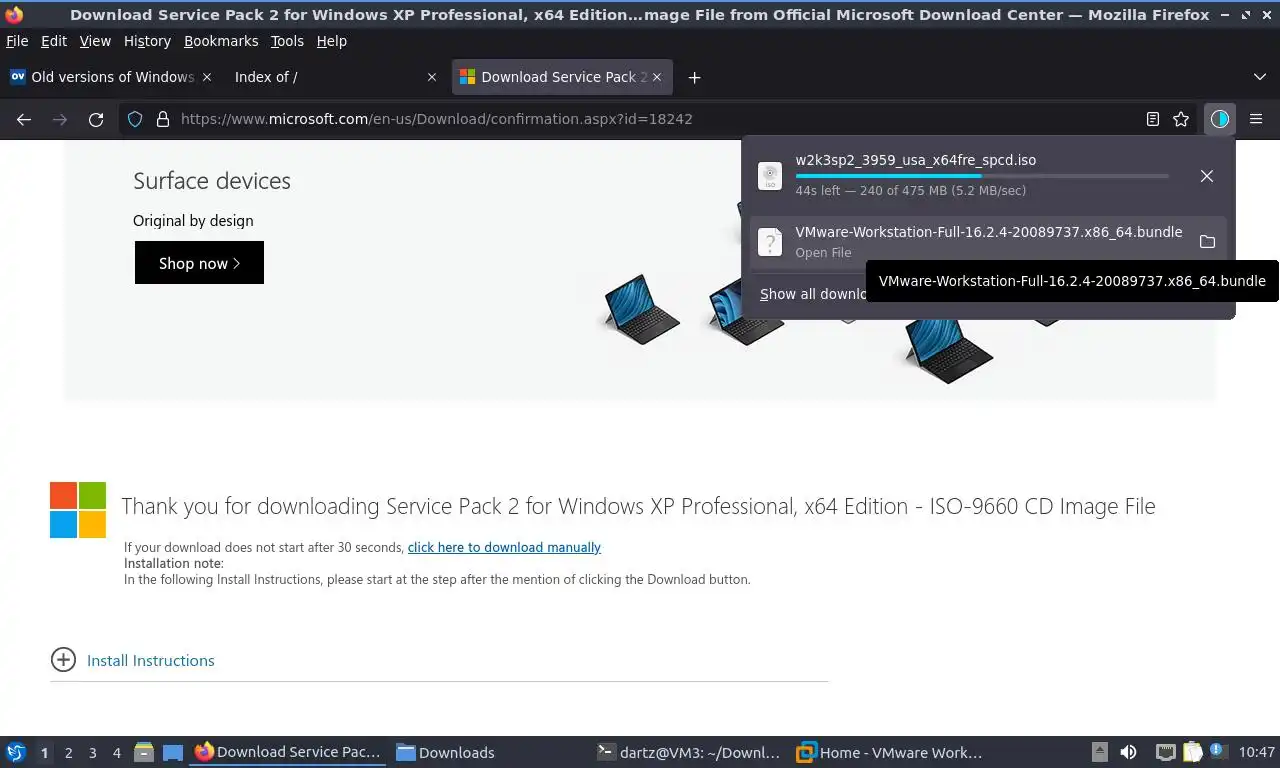
Task: Activate the Firefox taskbar window button
Action: point(288,752)
